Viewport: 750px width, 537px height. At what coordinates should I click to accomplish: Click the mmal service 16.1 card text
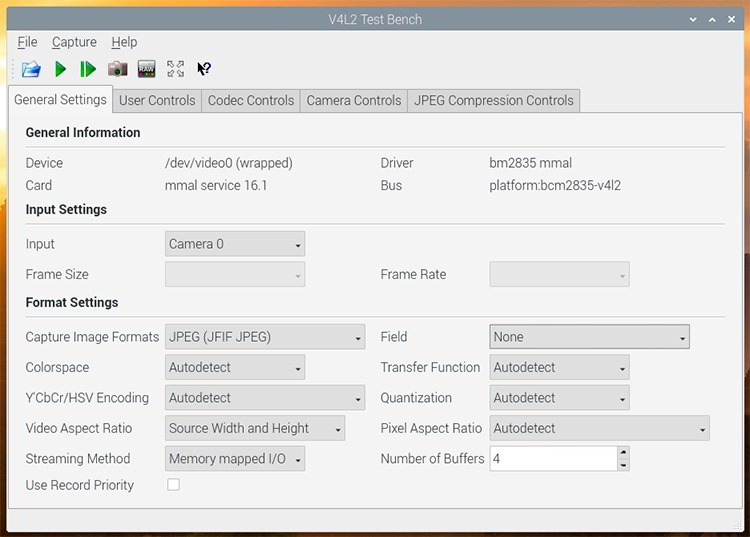pos(216,186)
